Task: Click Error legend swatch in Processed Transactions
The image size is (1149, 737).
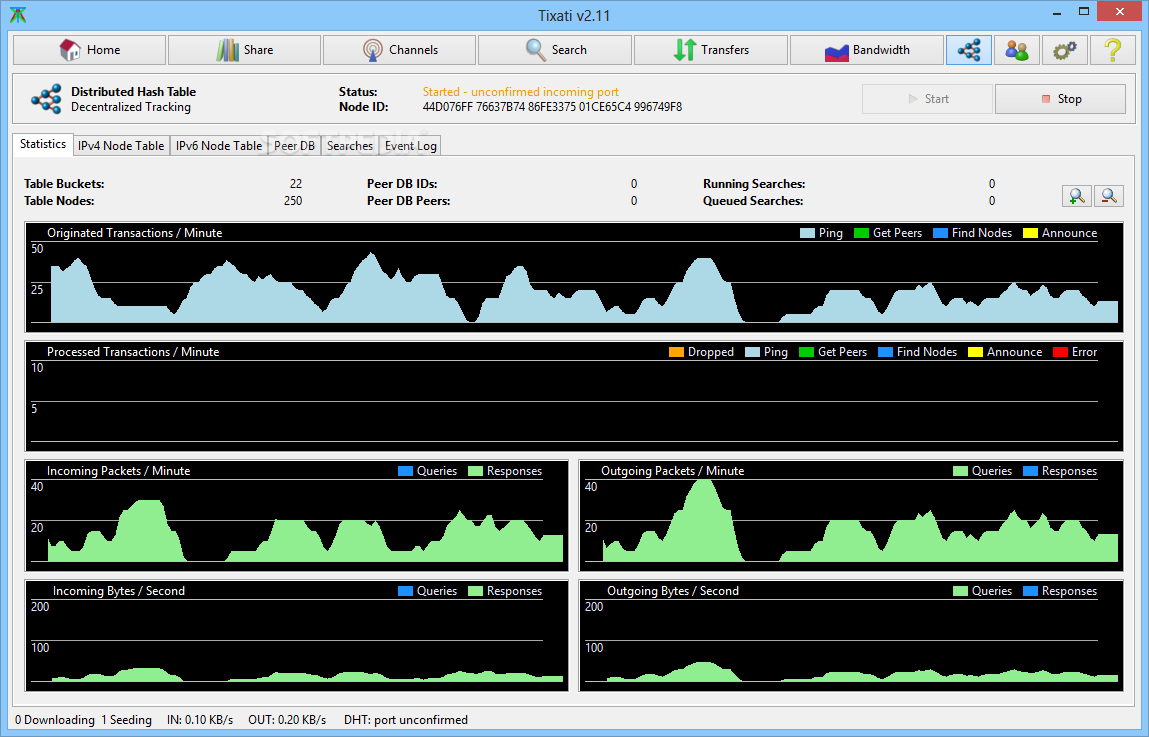Action: point(1060,352)
